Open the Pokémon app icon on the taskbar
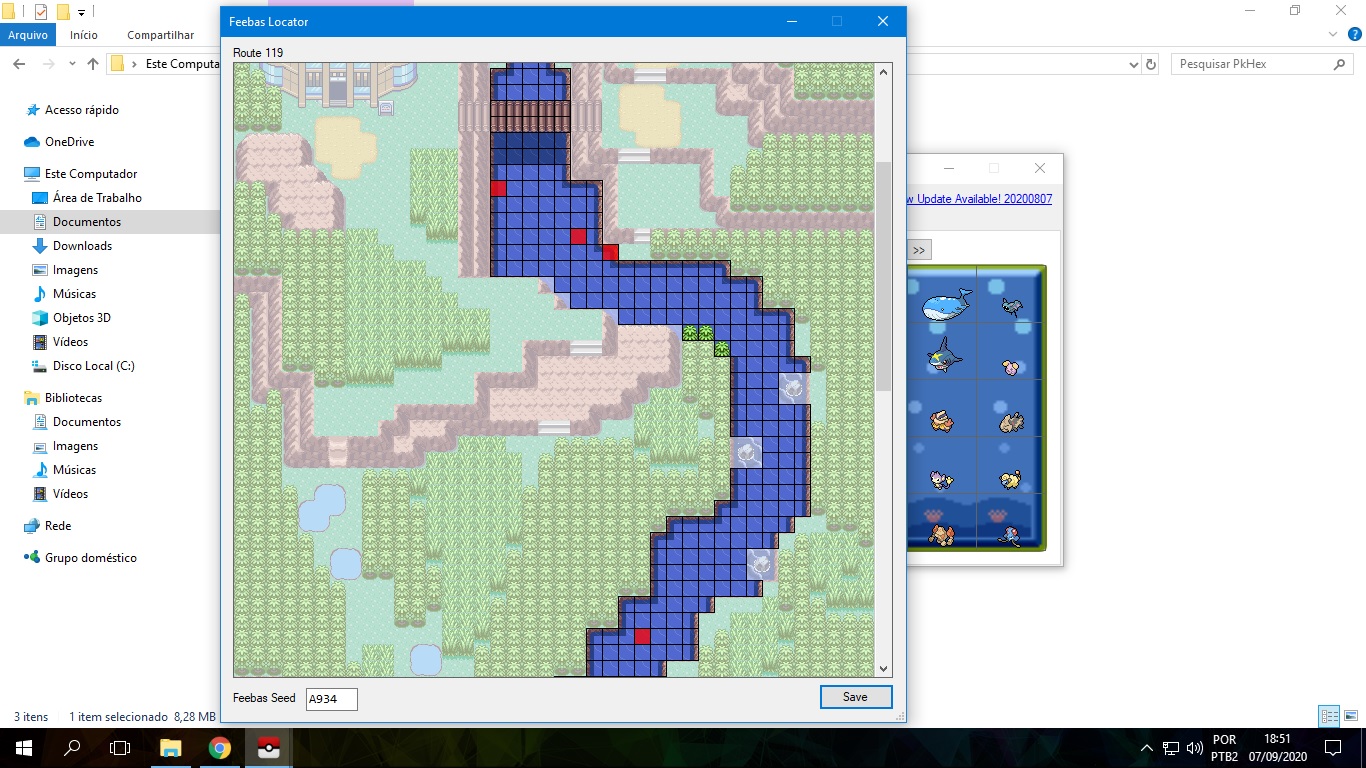This screenshot has height=768, width=1366. 267,747
